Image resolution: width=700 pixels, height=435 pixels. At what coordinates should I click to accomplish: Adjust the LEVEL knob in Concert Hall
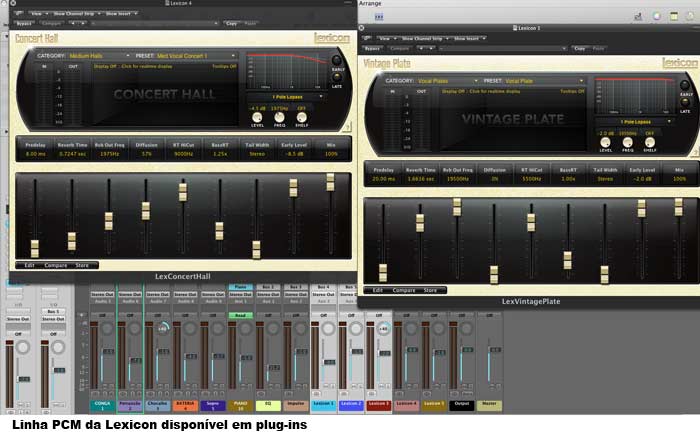tap(257, 117)
